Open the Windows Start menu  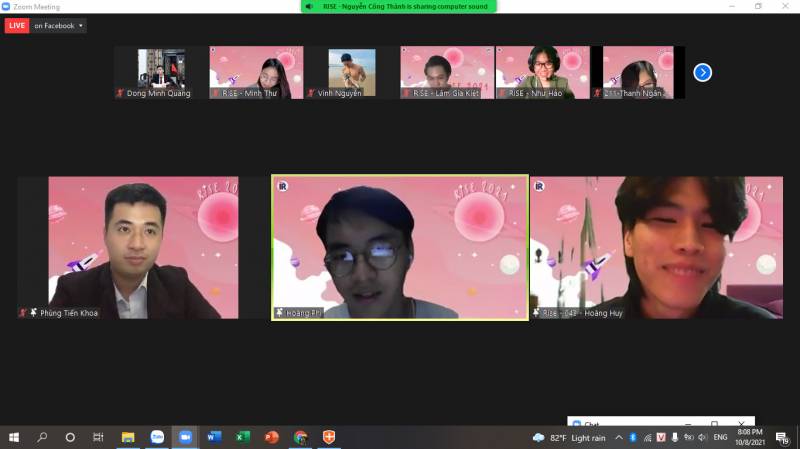click(x=14, y=437)
